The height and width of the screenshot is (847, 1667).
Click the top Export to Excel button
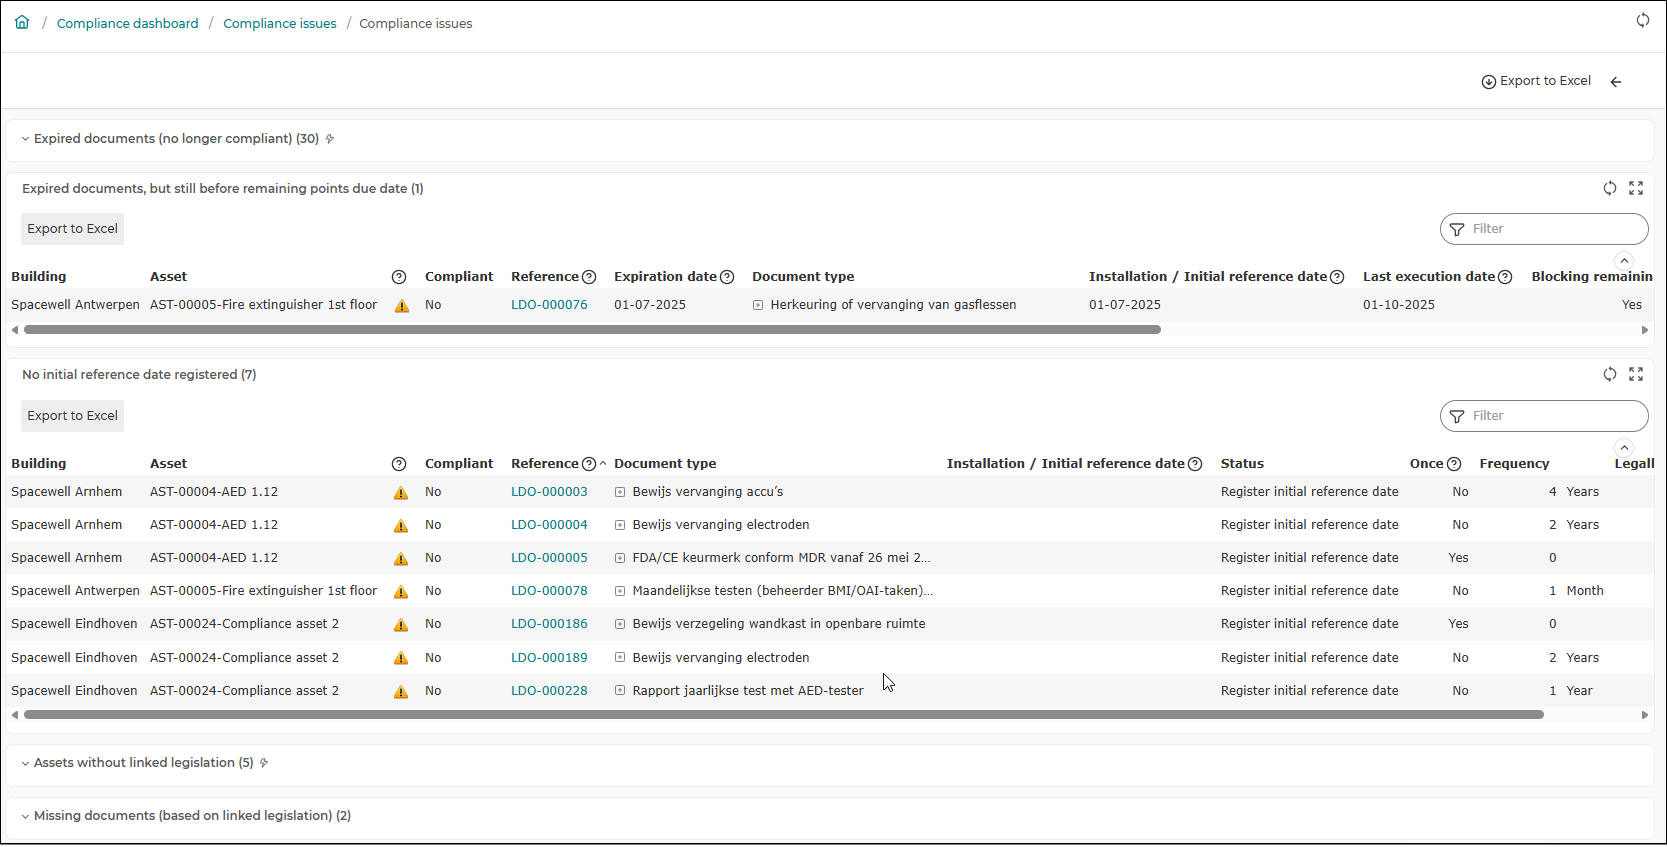pyautogui.click(x=1536, y=81)
